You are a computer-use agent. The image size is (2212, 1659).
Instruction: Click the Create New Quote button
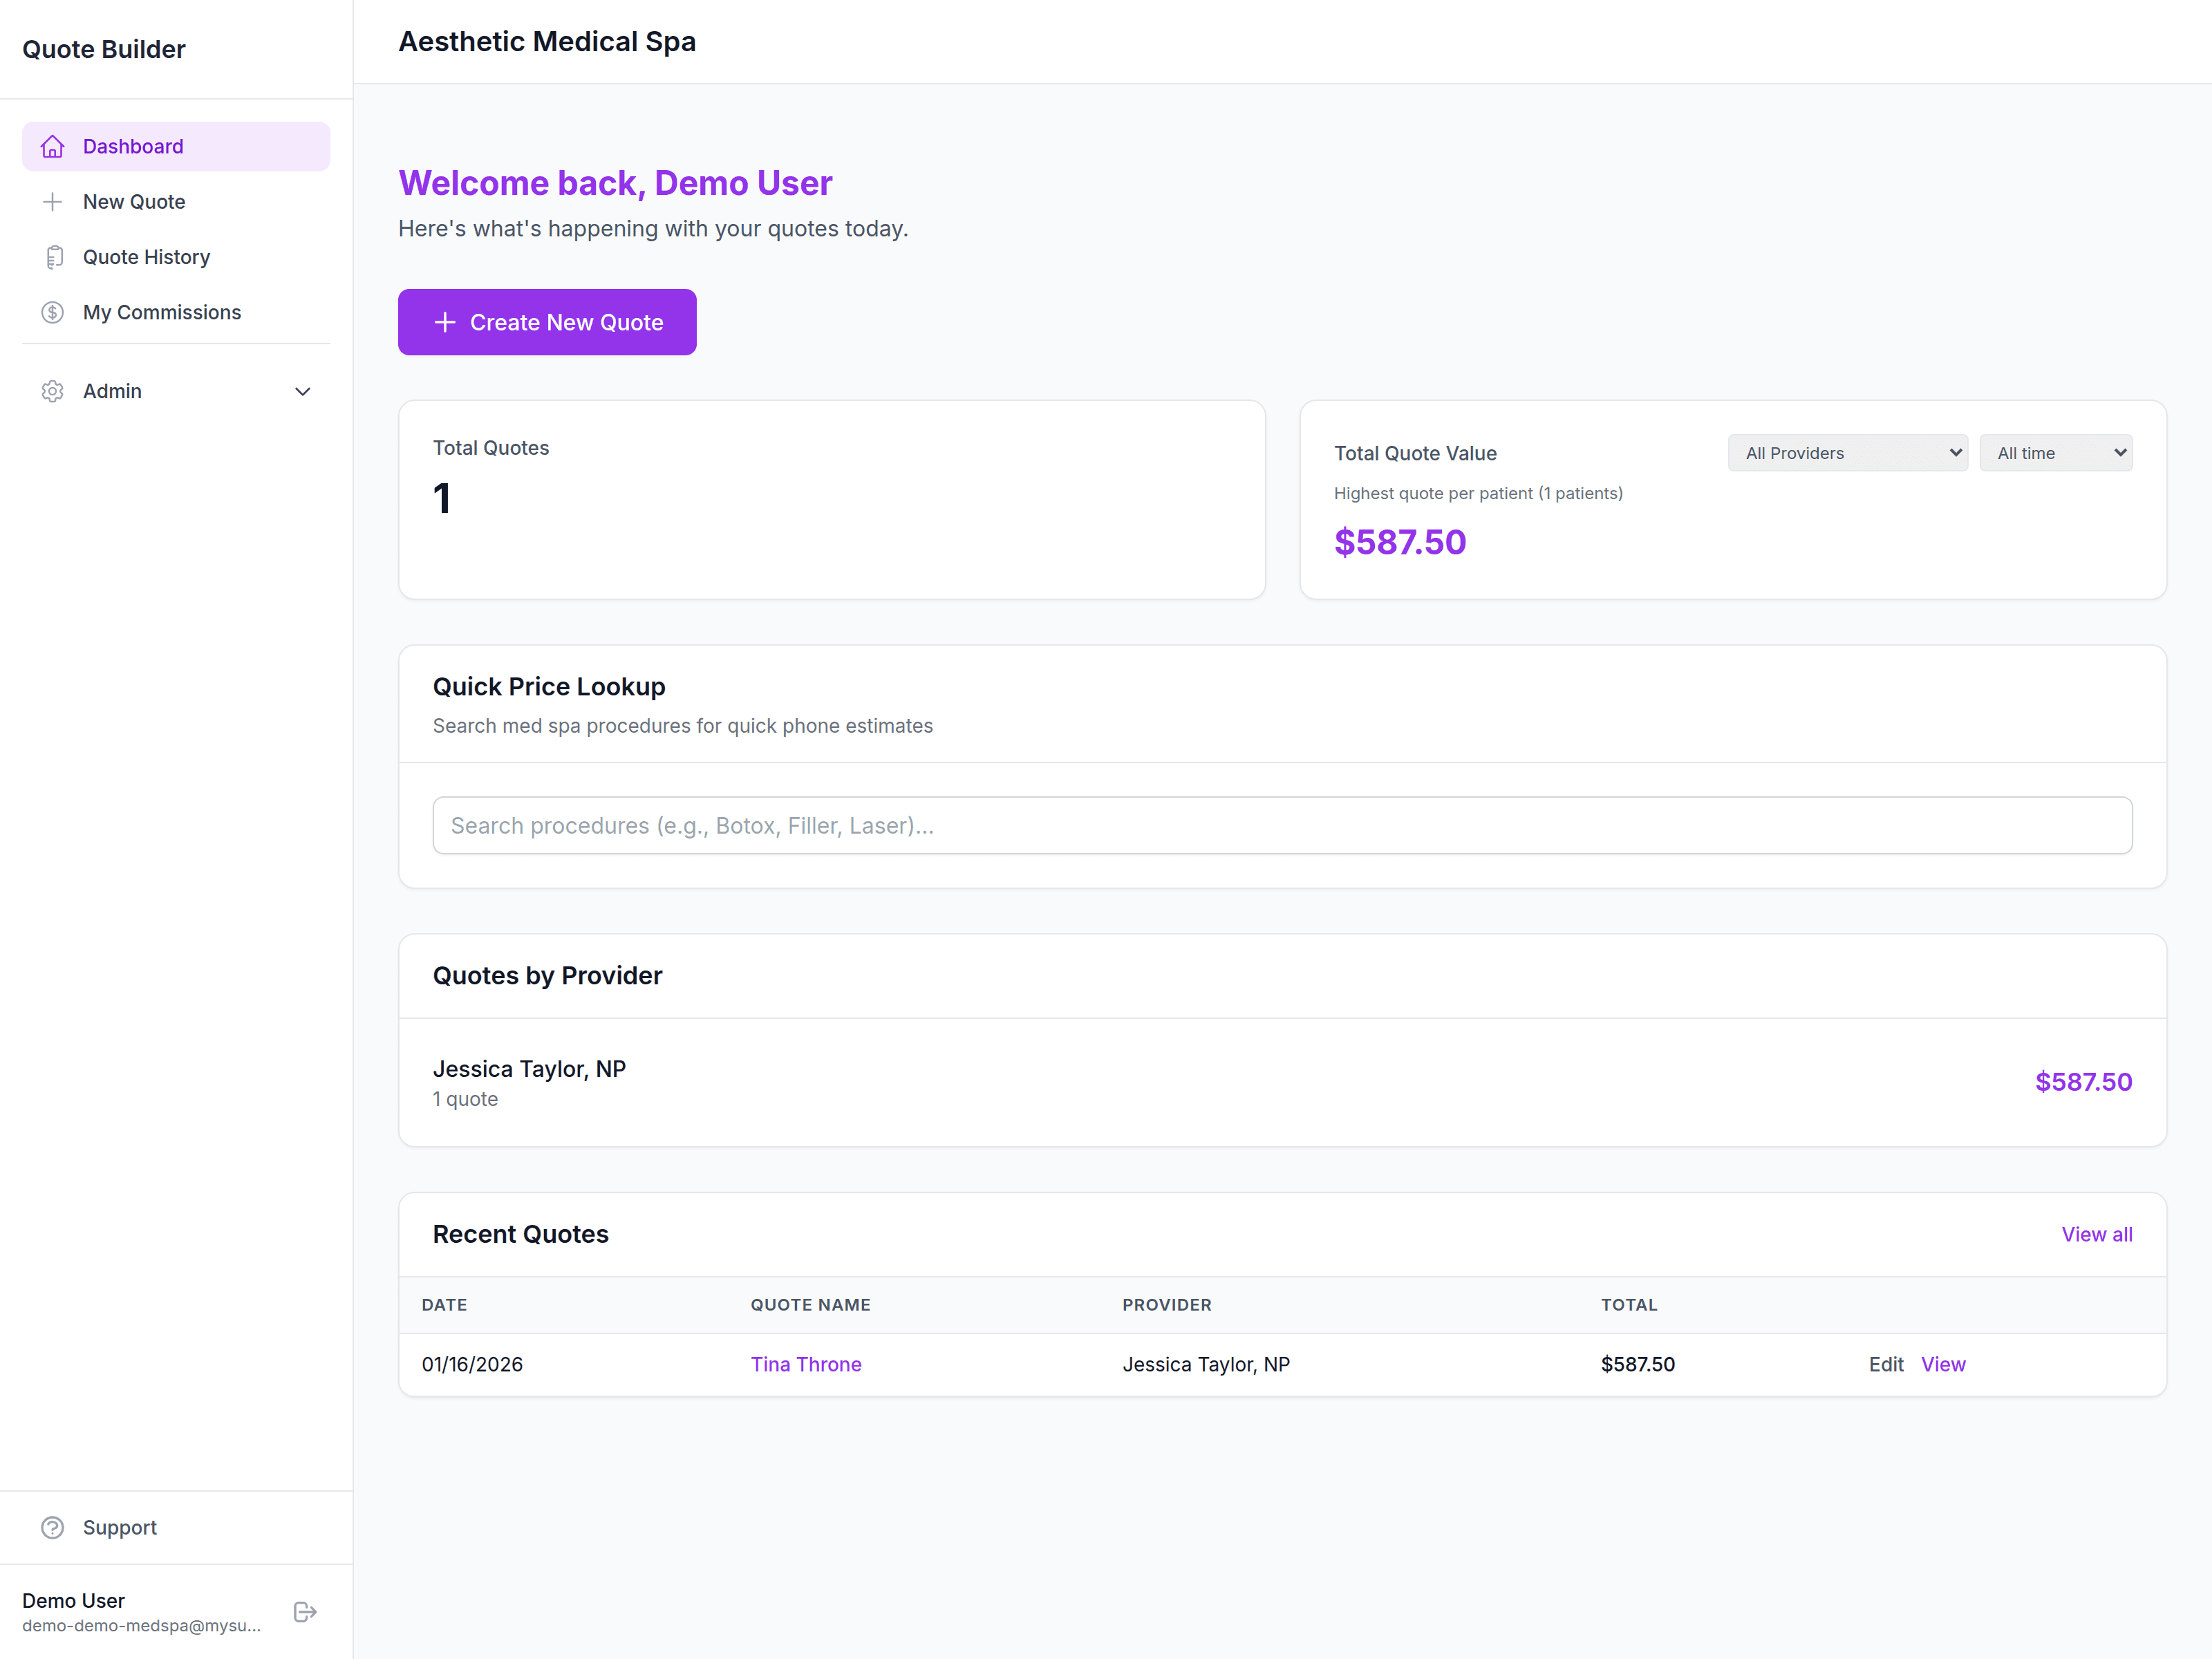(x=547, y=322)
